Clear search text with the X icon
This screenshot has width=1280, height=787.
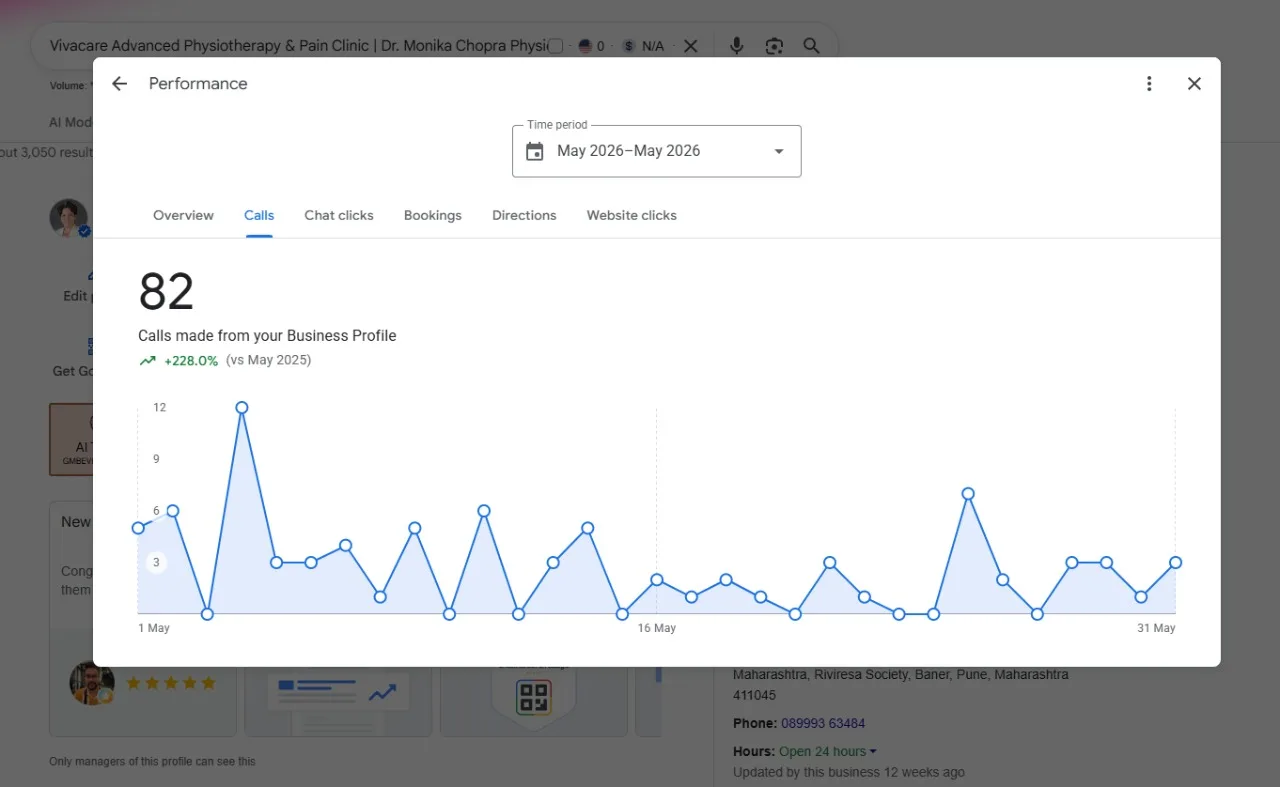click(x=691, y=46)
